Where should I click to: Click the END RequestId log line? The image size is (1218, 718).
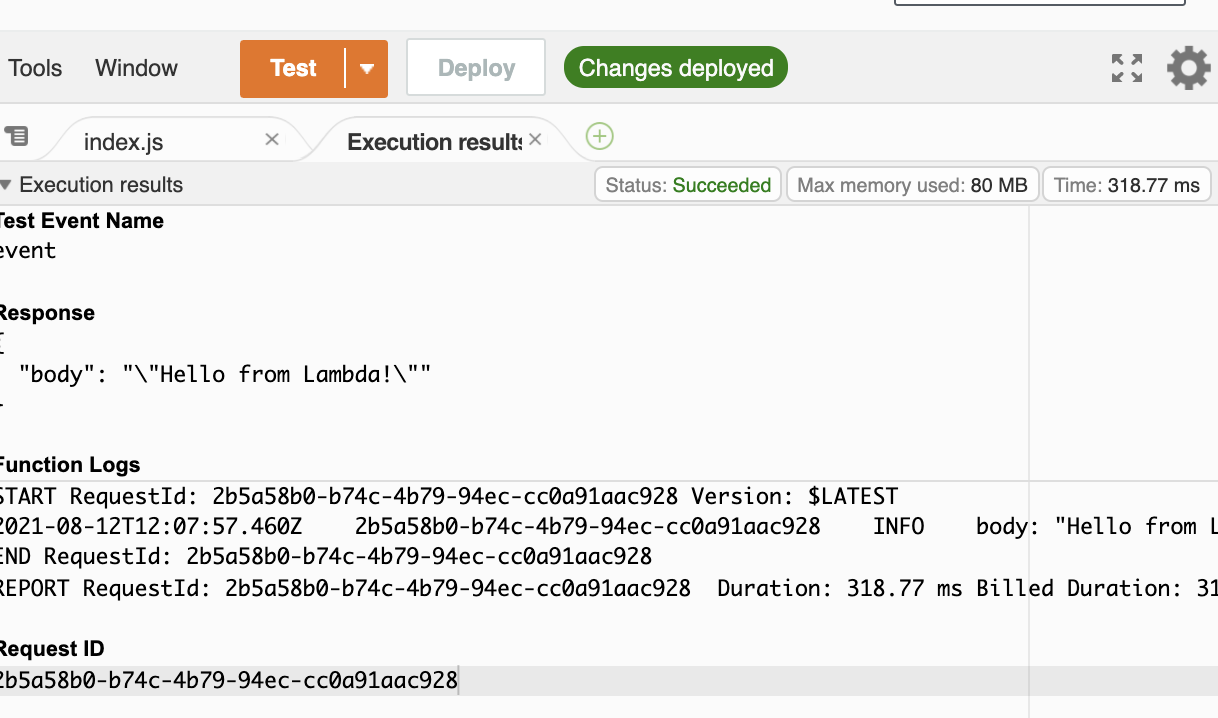(326, 557)
